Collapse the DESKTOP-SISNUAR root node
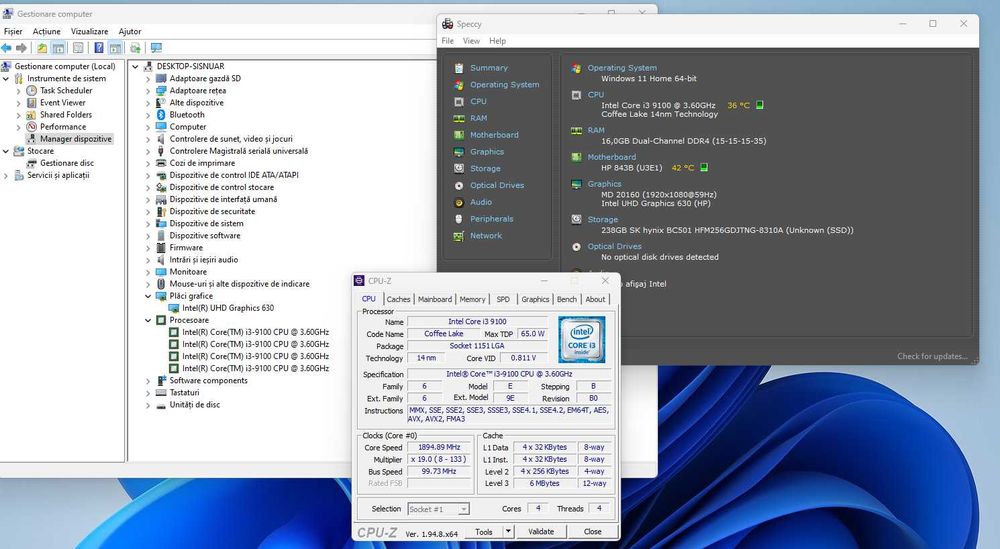This screenshot has width=1000, height=549. [135, 66]
